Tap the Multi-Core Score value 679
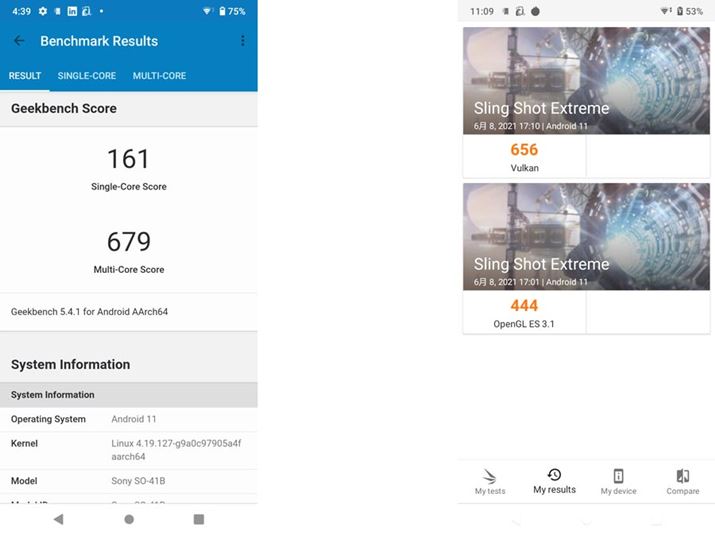Screen dimensions: 715x535 129,242
